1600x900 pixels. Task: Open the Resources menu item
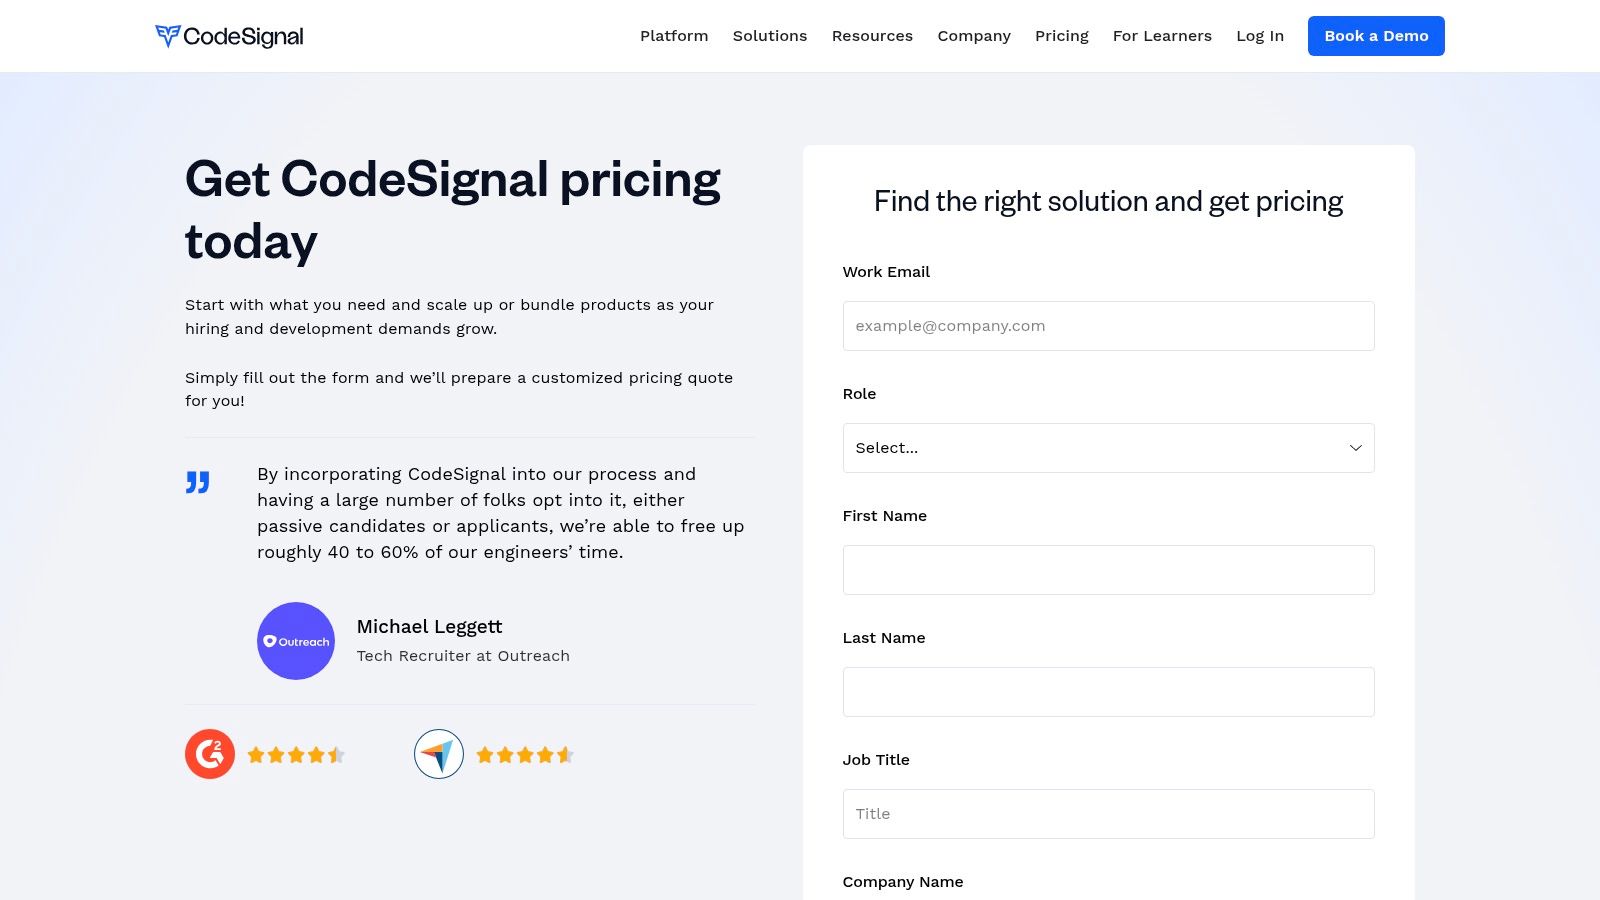click(872, 36)
